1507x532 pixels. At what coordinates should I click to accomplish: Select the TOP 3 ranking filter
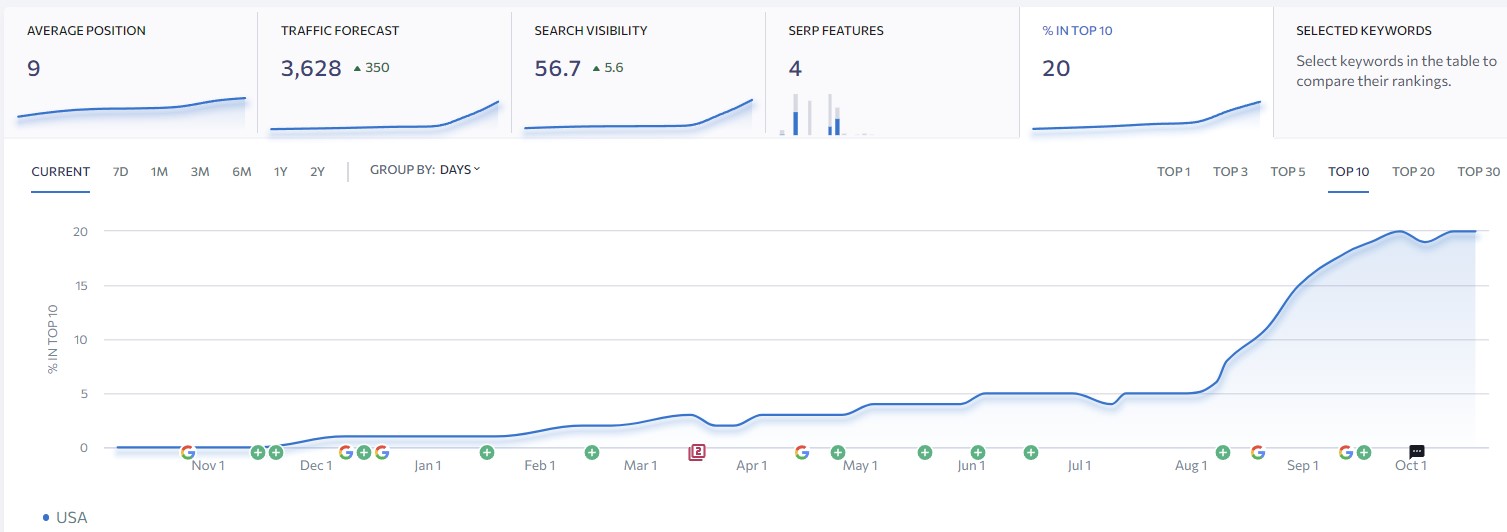(1230, 171)
